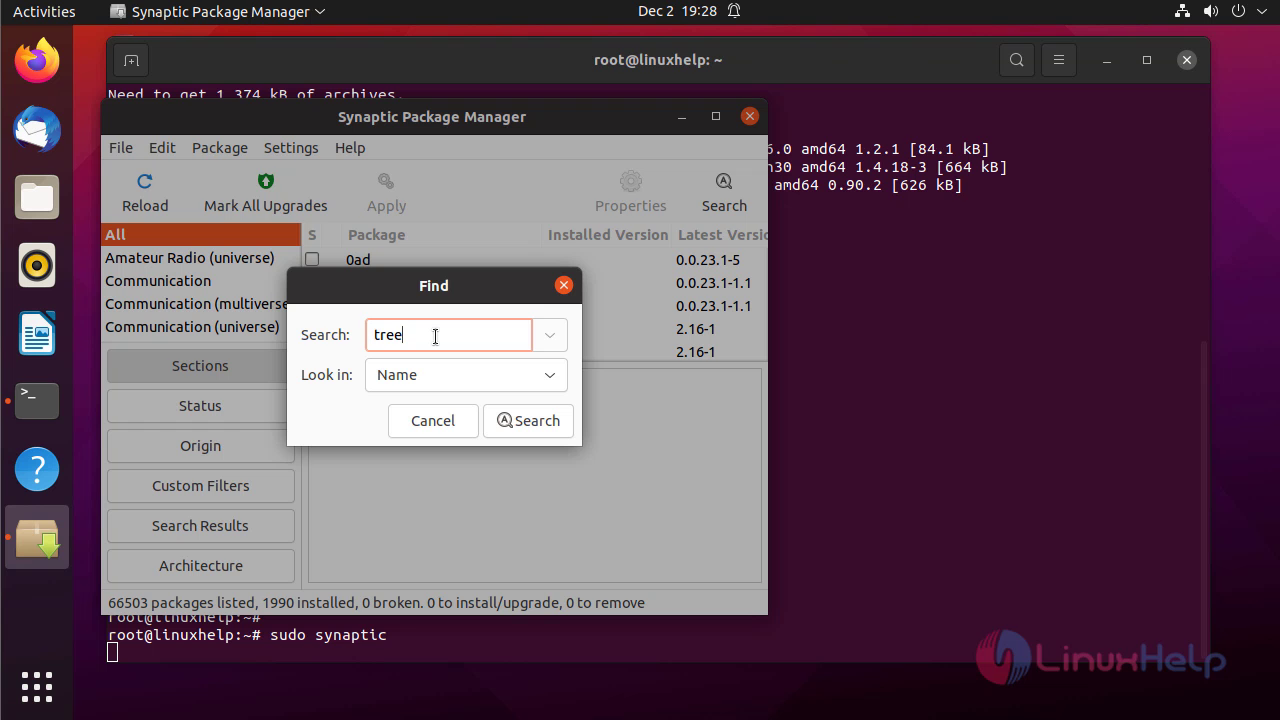The height and width of the screenshot is (720, 1280).
Task: Select the All category in the sections list
Action: point(201,235)
